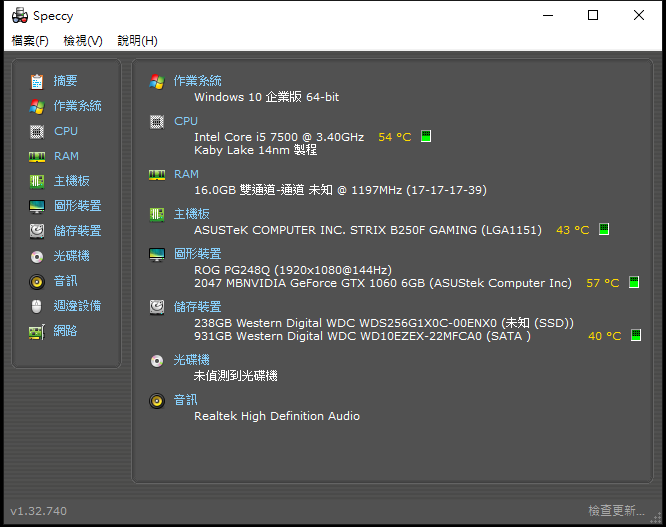Open the 說明(H) menu
Image resolution: width=666 pixels, height=527 pixels.
[x=137, y=41]
